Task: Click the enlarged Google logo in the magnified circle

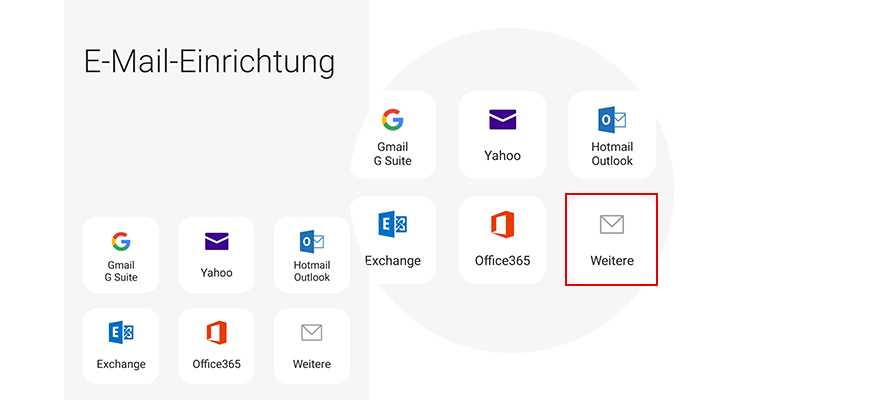Action: point(392,120)
